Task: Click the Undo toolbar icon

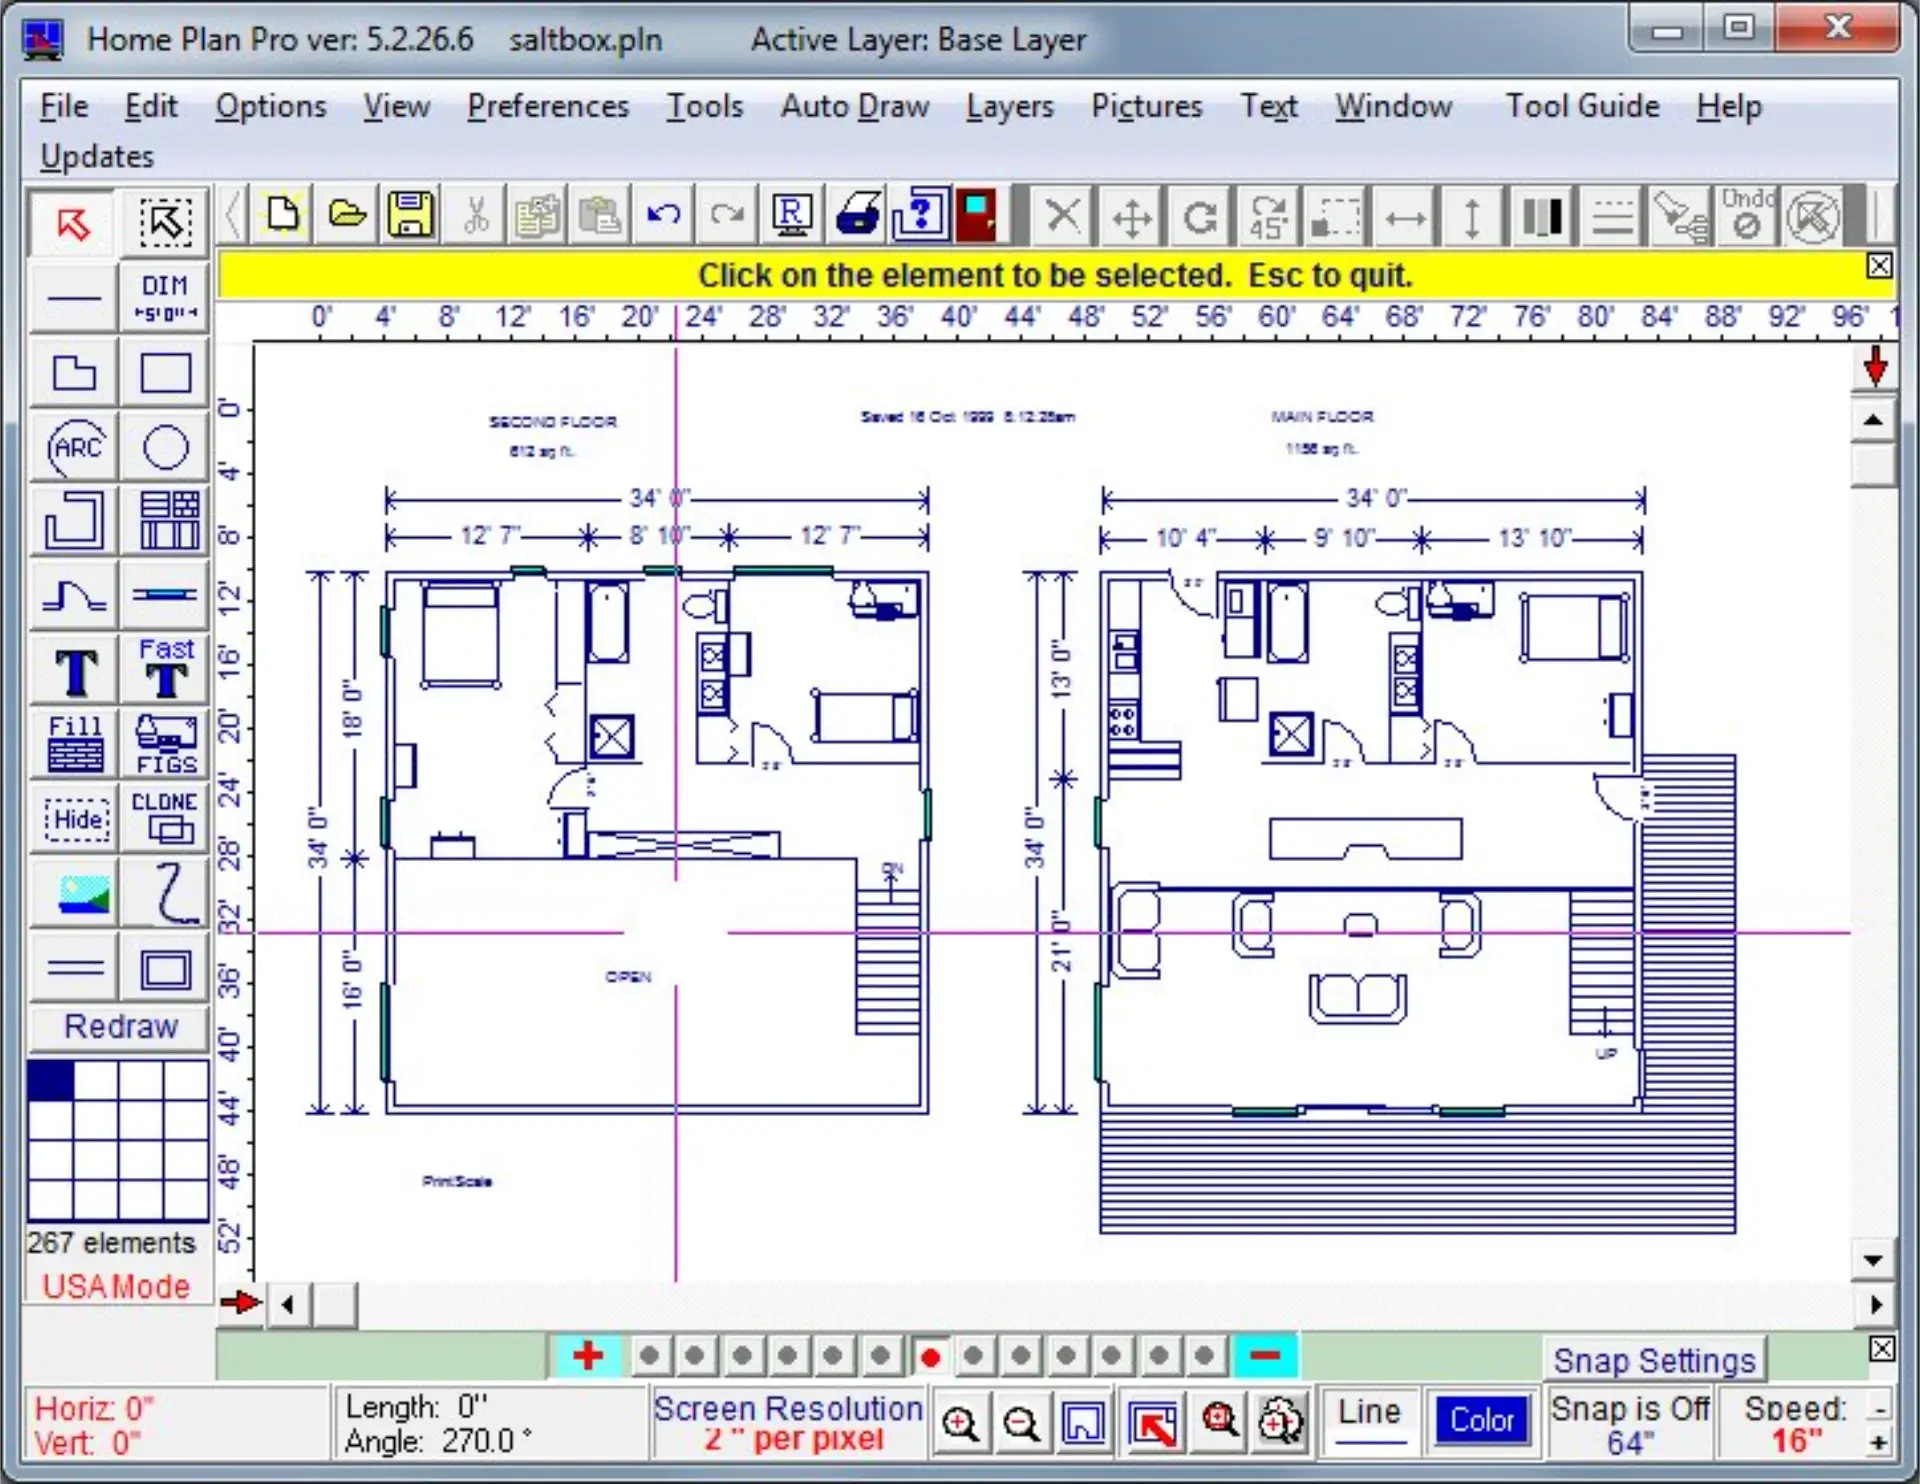Action: pos(662,218)
